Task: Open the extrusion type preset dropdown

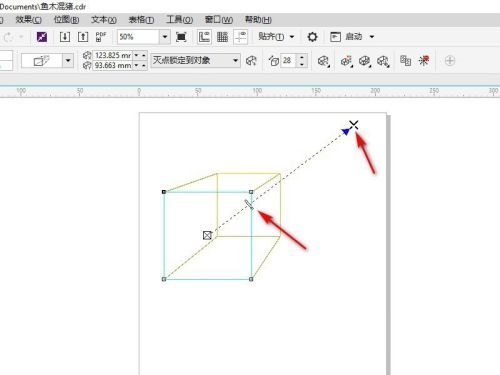Action: point(68,61)
